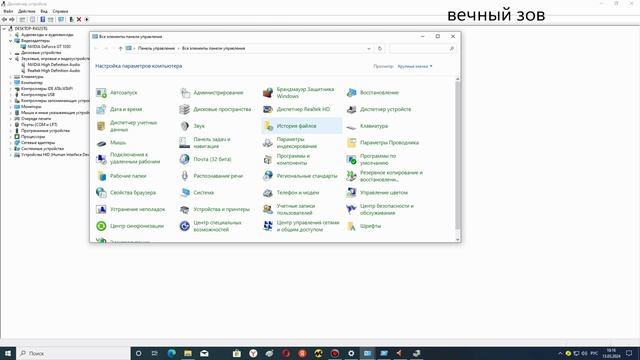Open Диспетчер учетных данных
The height and width of the screenshot is (360, 640).
[127, 126]
